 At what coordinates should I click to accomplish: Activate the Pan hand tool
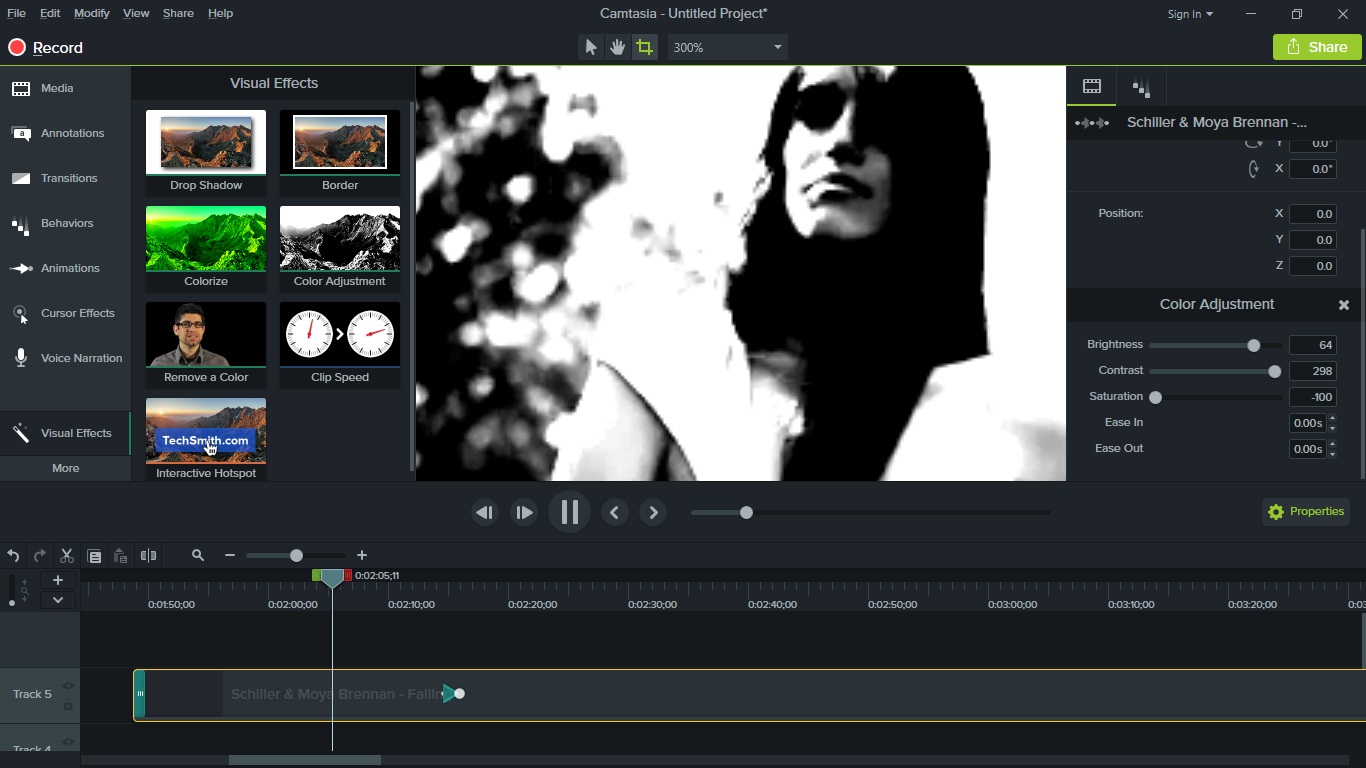pyautogui.click(x=617, y=47)
